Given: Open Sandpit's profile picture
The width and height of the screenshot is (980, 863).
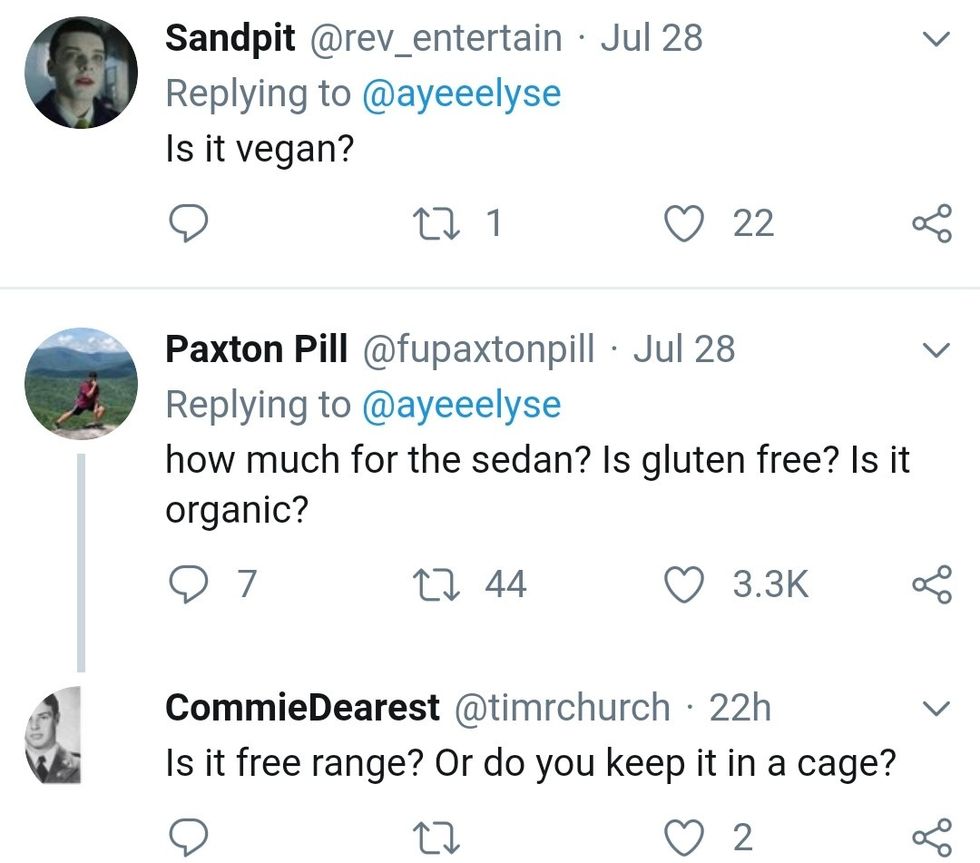Looking at the screenshot, I should pos(80,73).
